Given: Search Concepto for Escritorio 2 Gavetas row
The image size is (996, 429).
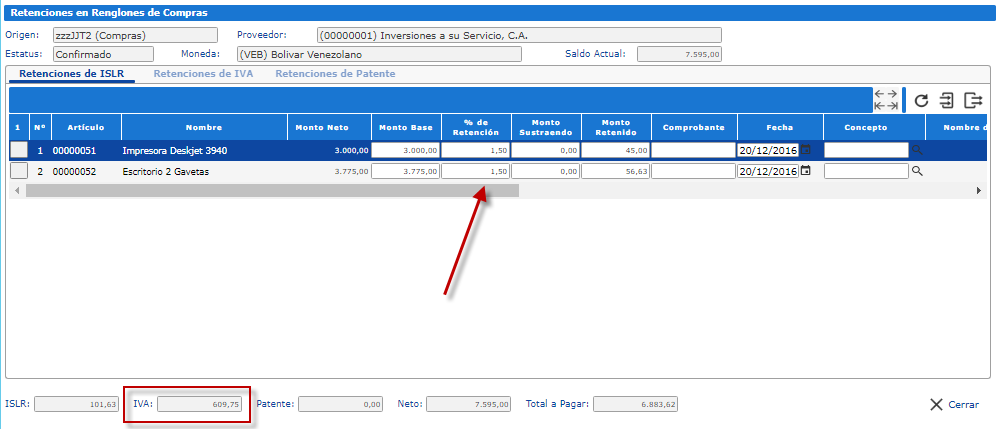Looking at the screenshot, I should (917, 171).
